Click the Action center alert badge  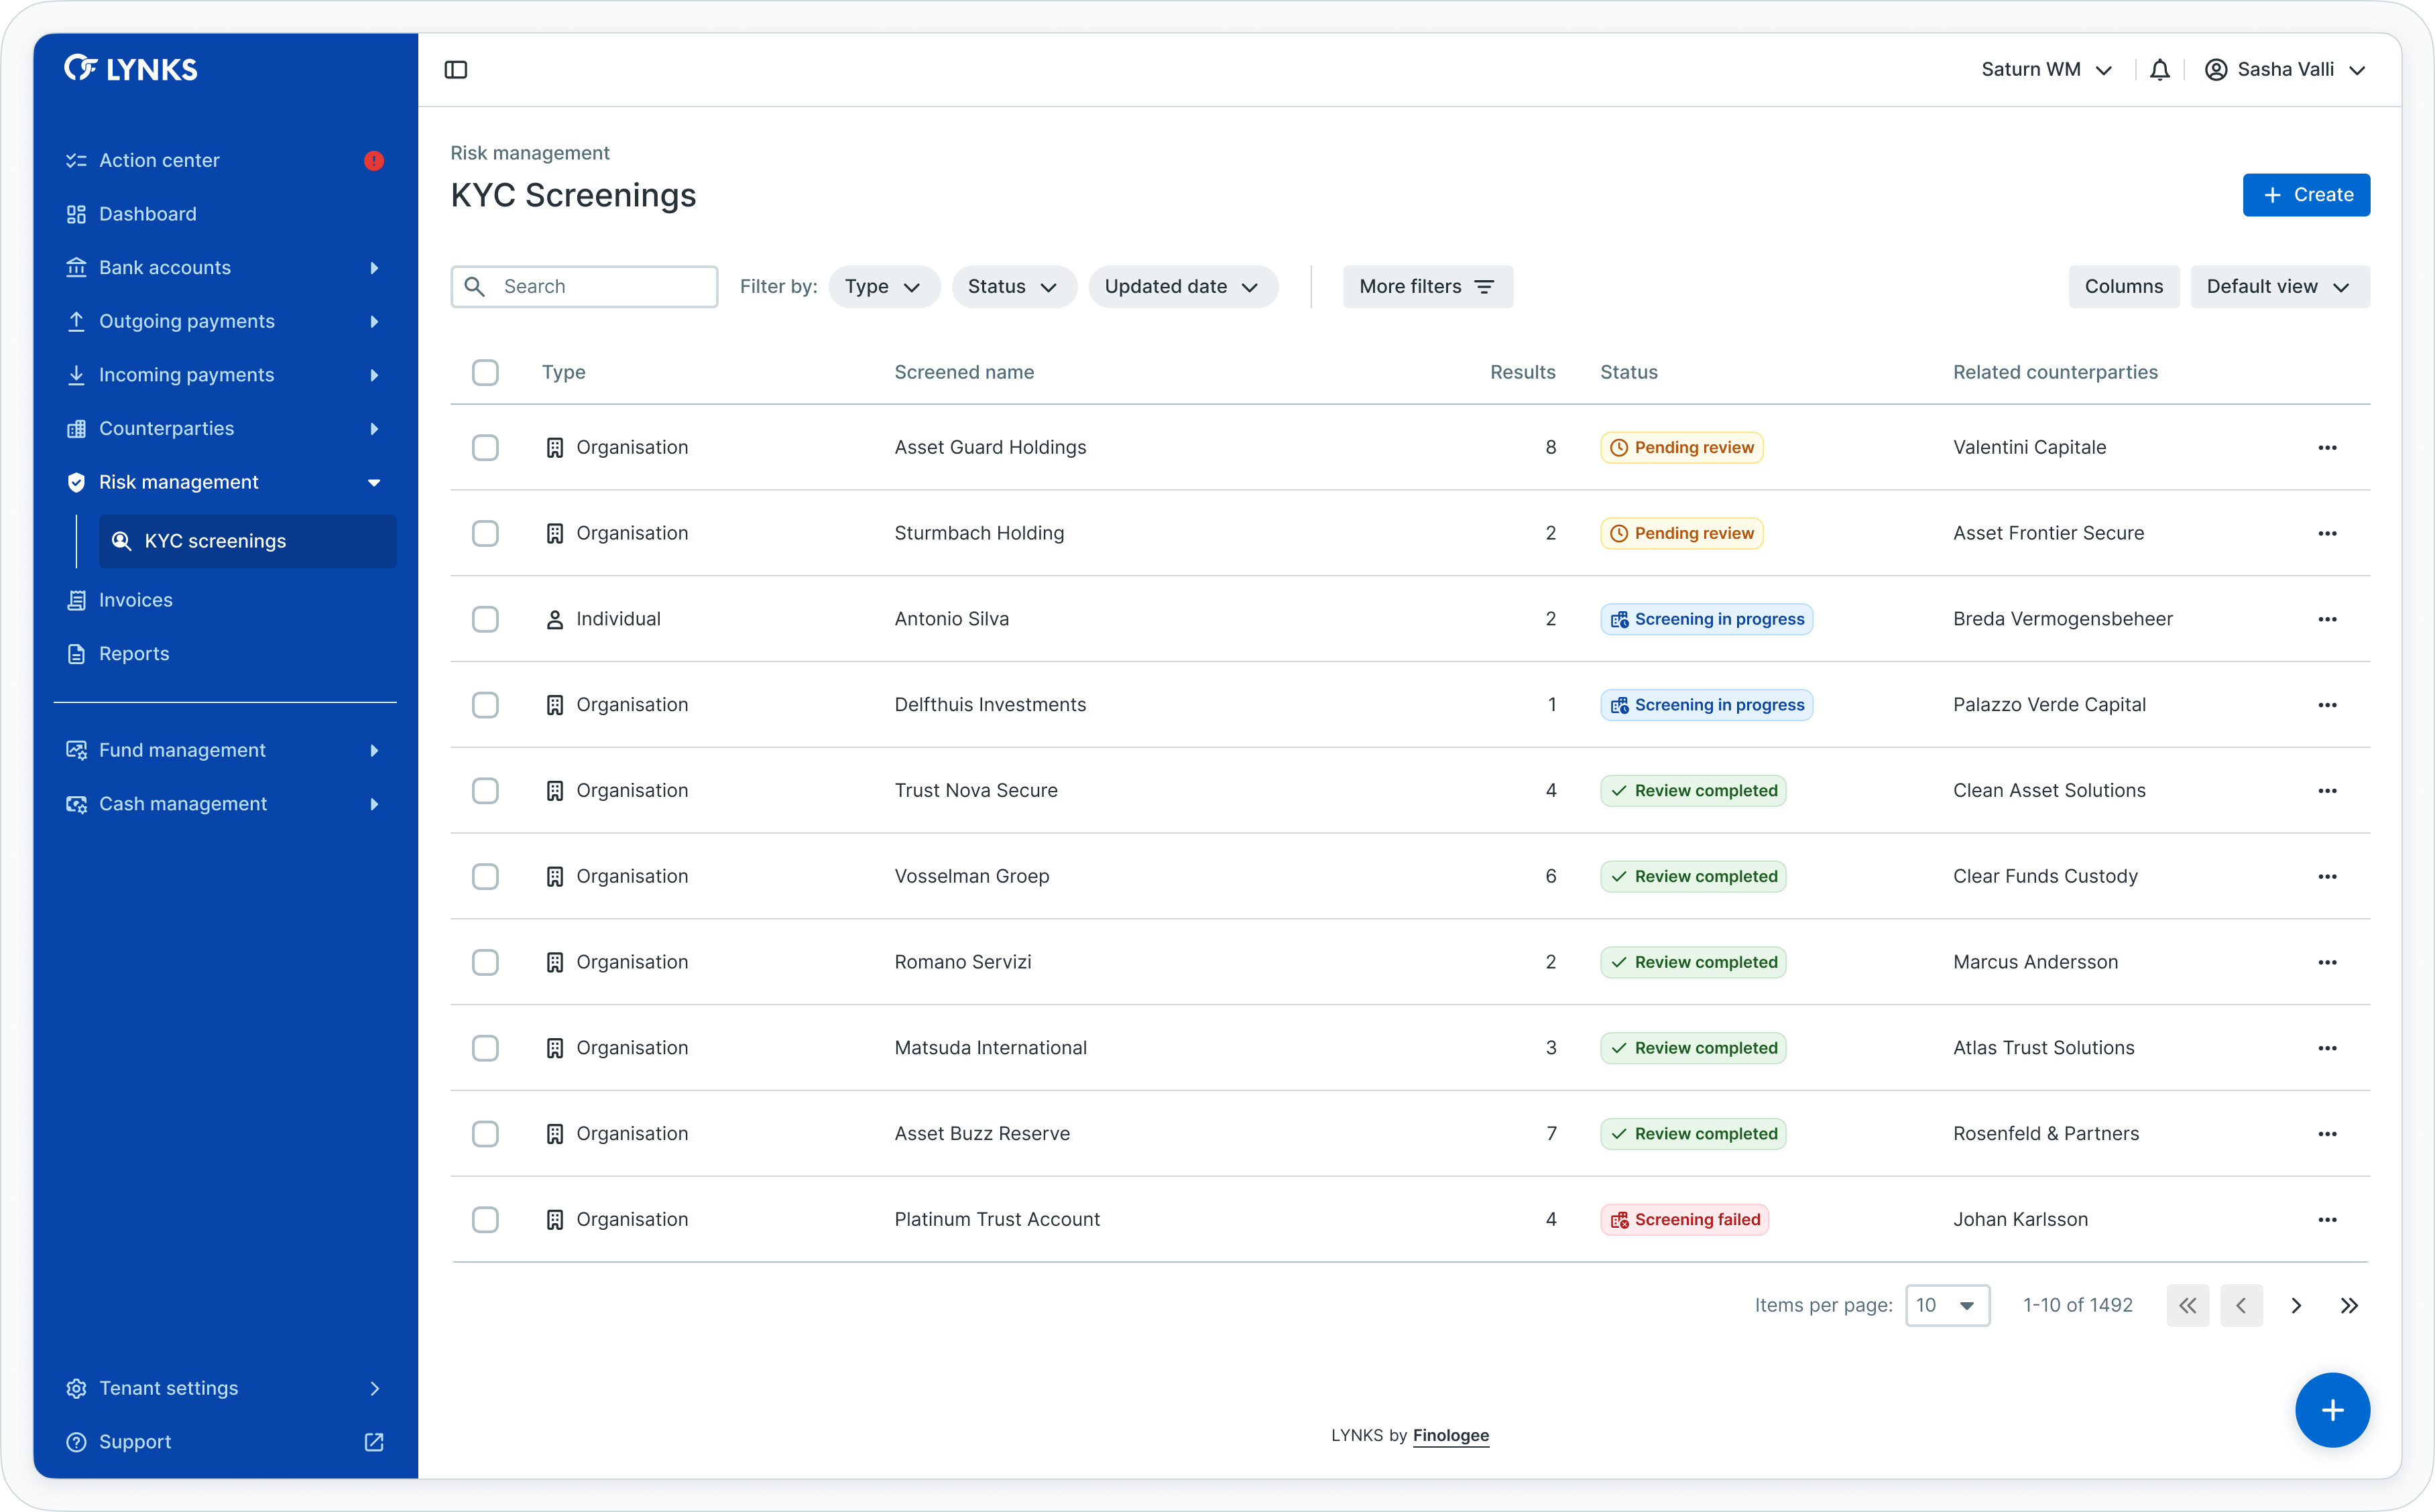coord(374,161)
